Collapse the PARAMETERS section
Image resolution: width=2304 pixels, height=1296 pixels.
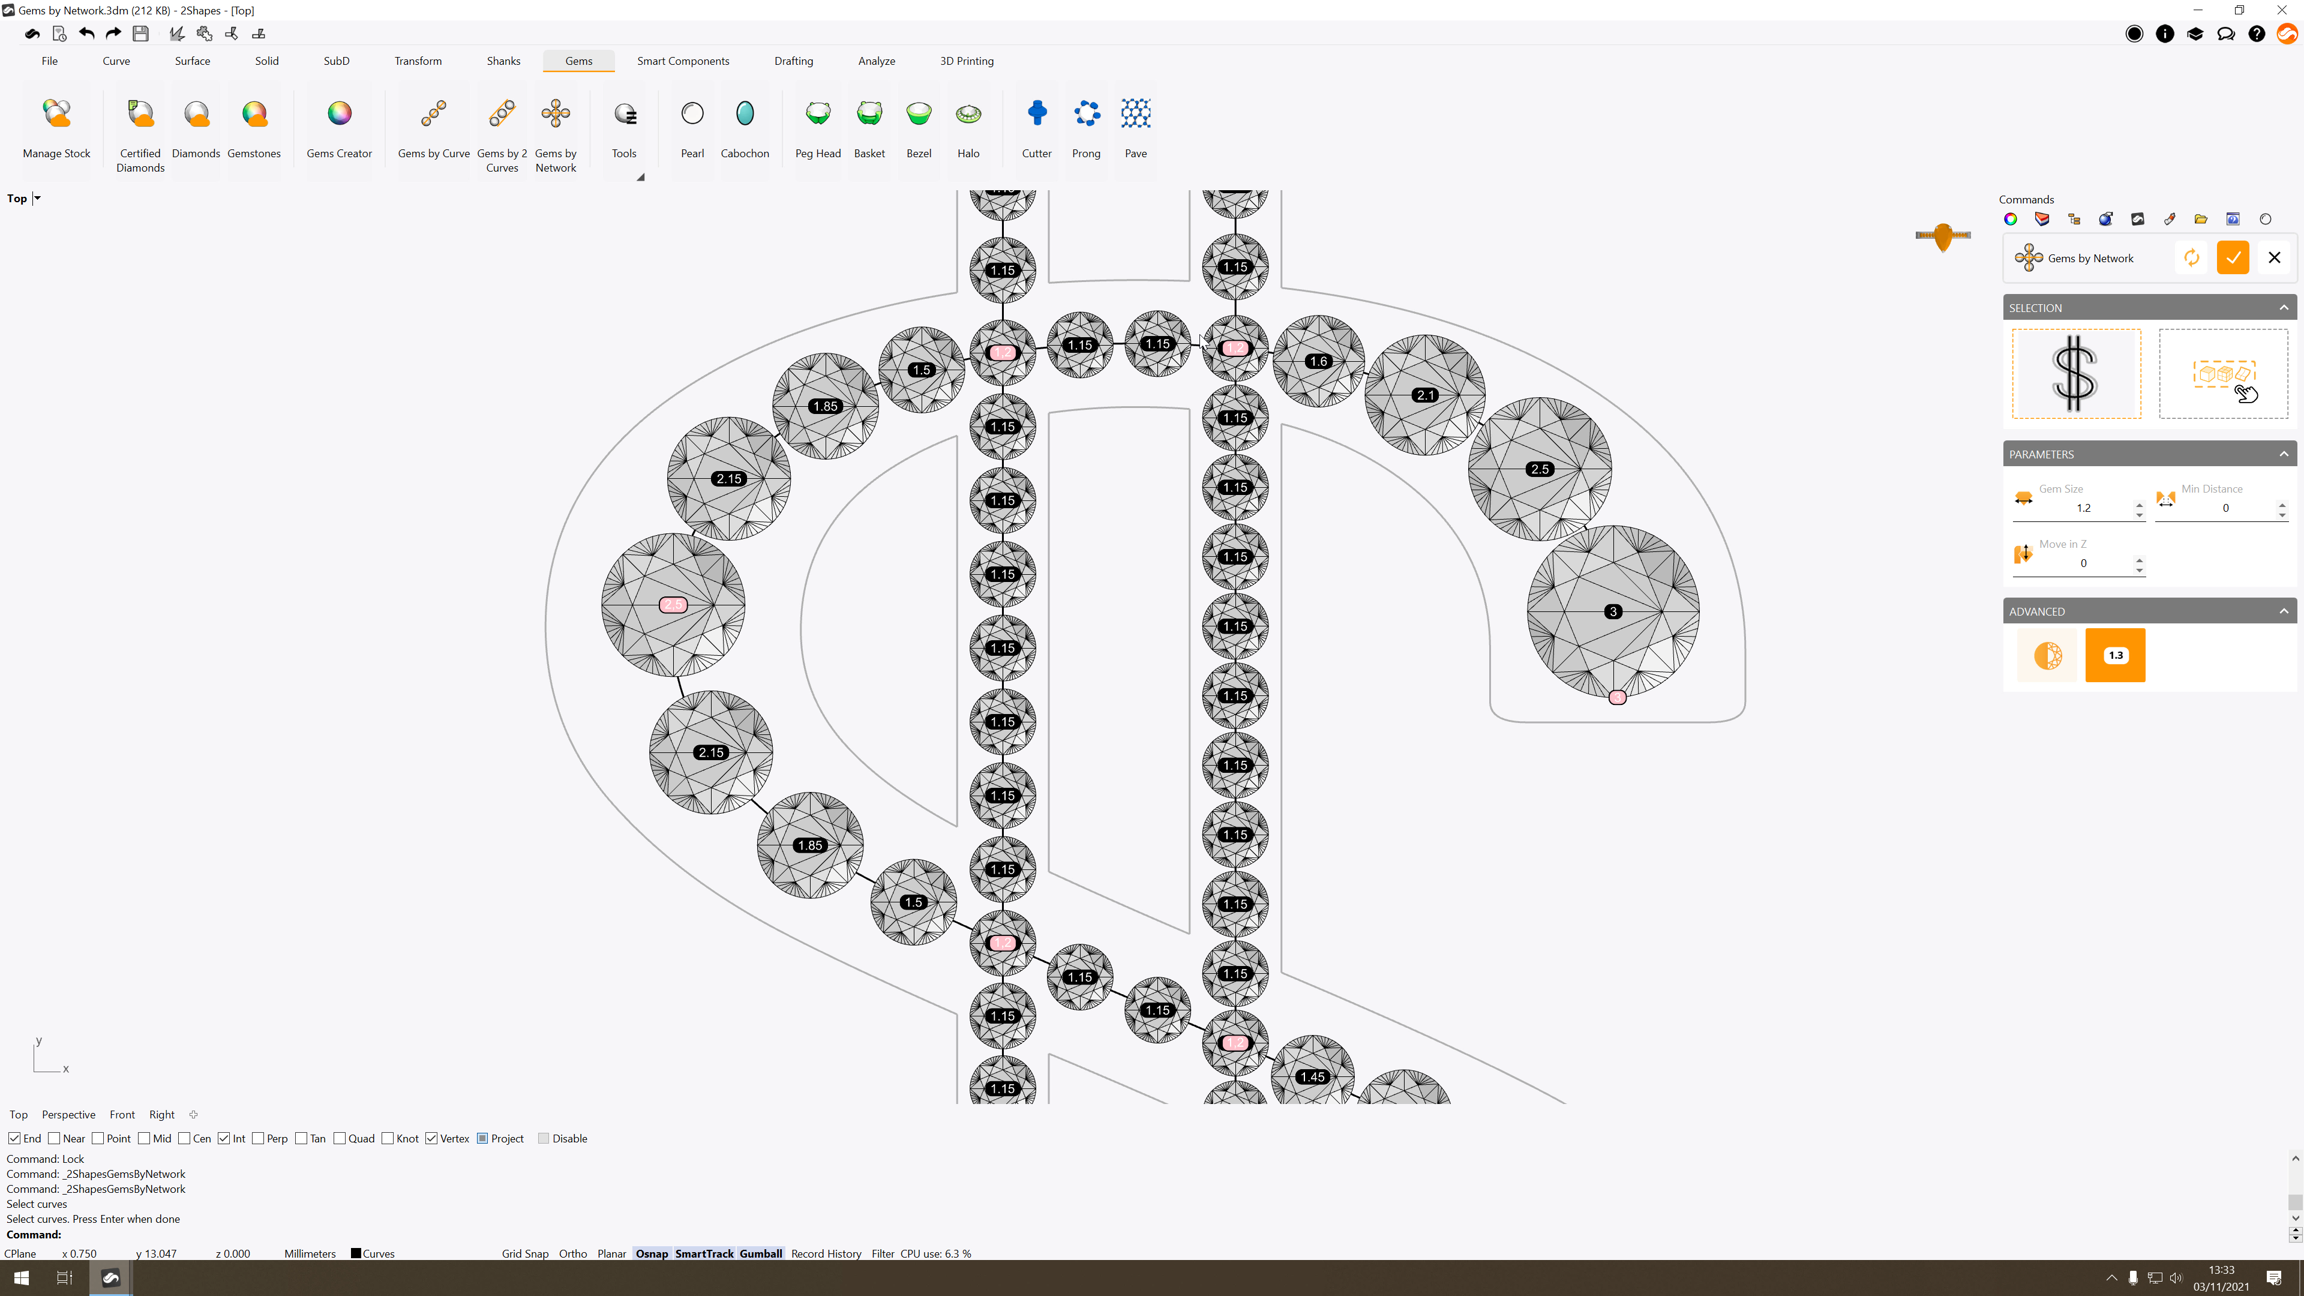(x=2283, y=454)
